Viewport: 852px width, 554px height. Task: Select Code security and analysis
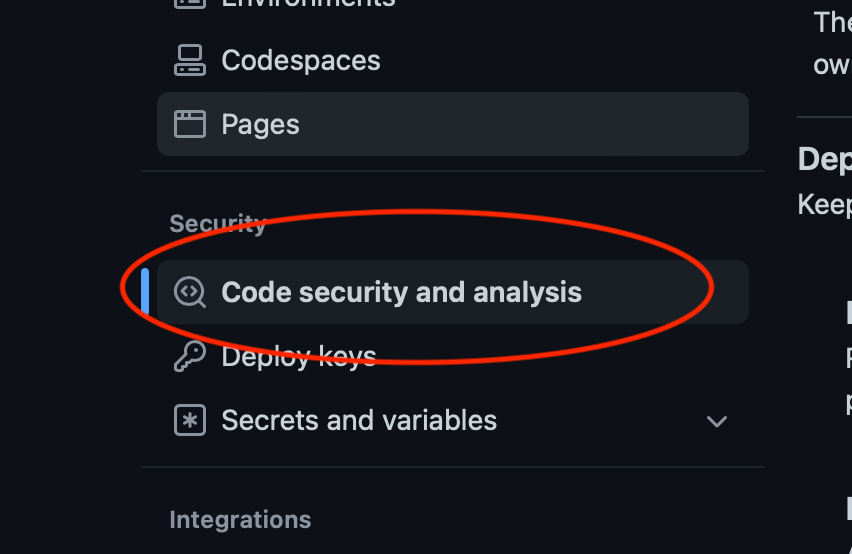click(x=402, y=292)
